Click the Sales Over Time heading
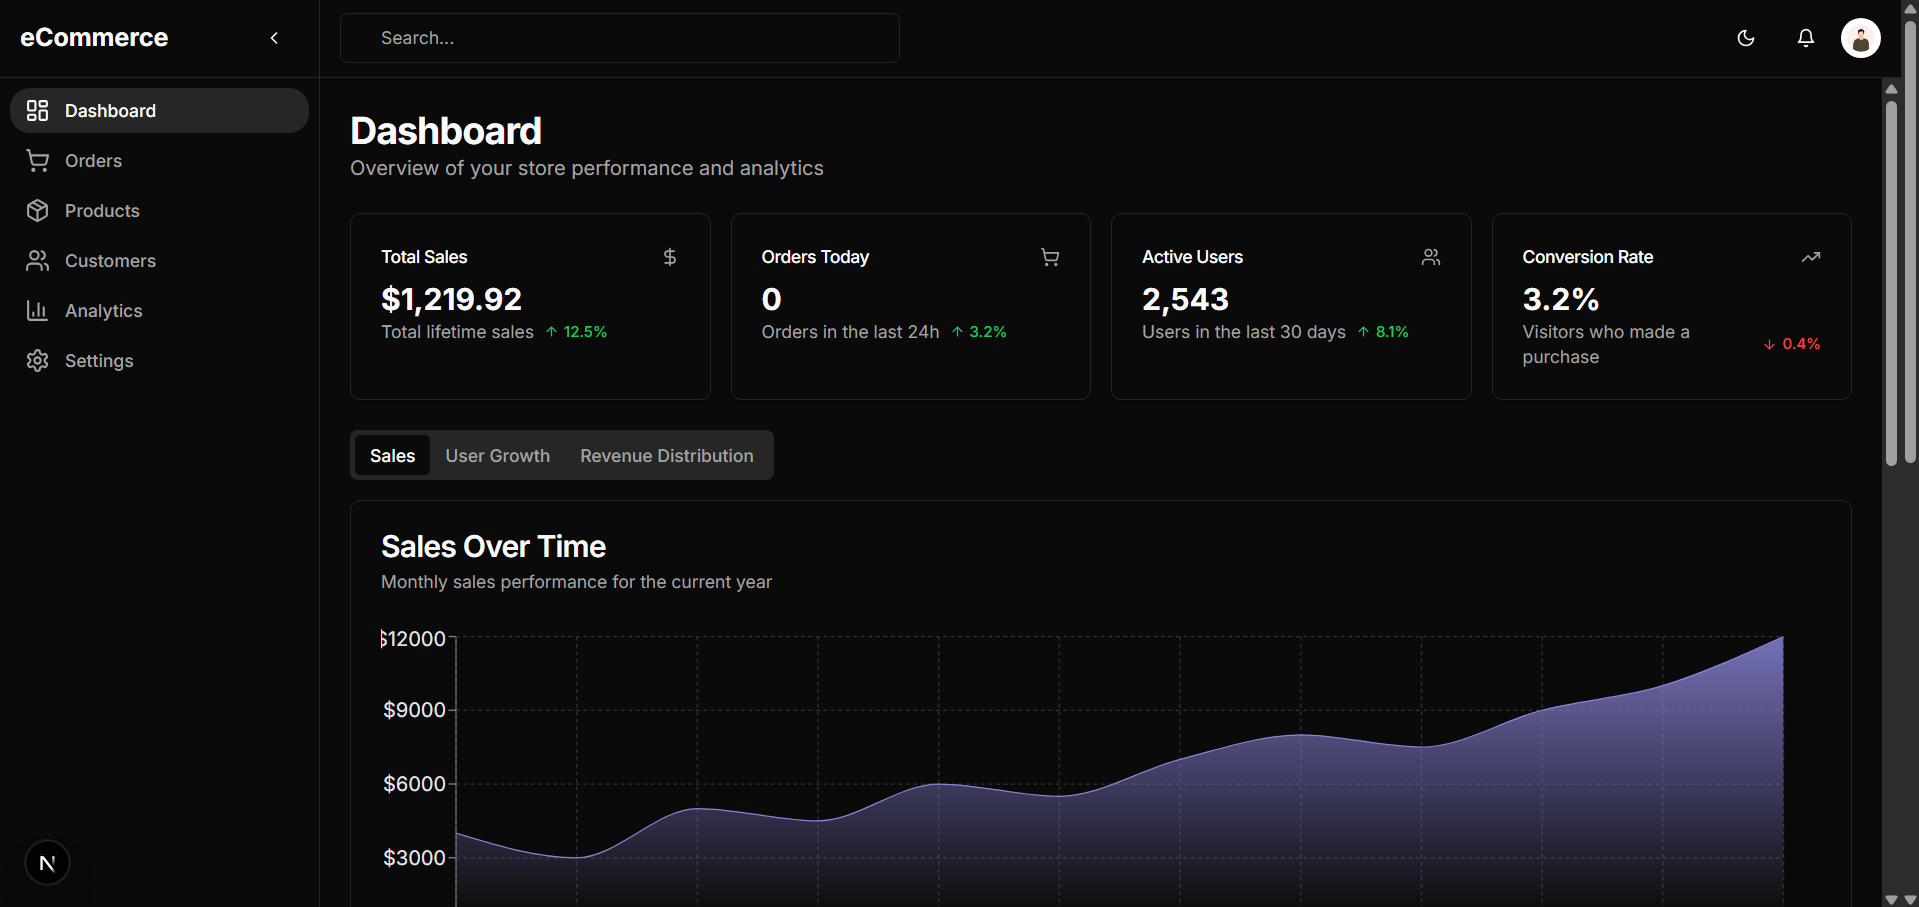 coord(493,546)
